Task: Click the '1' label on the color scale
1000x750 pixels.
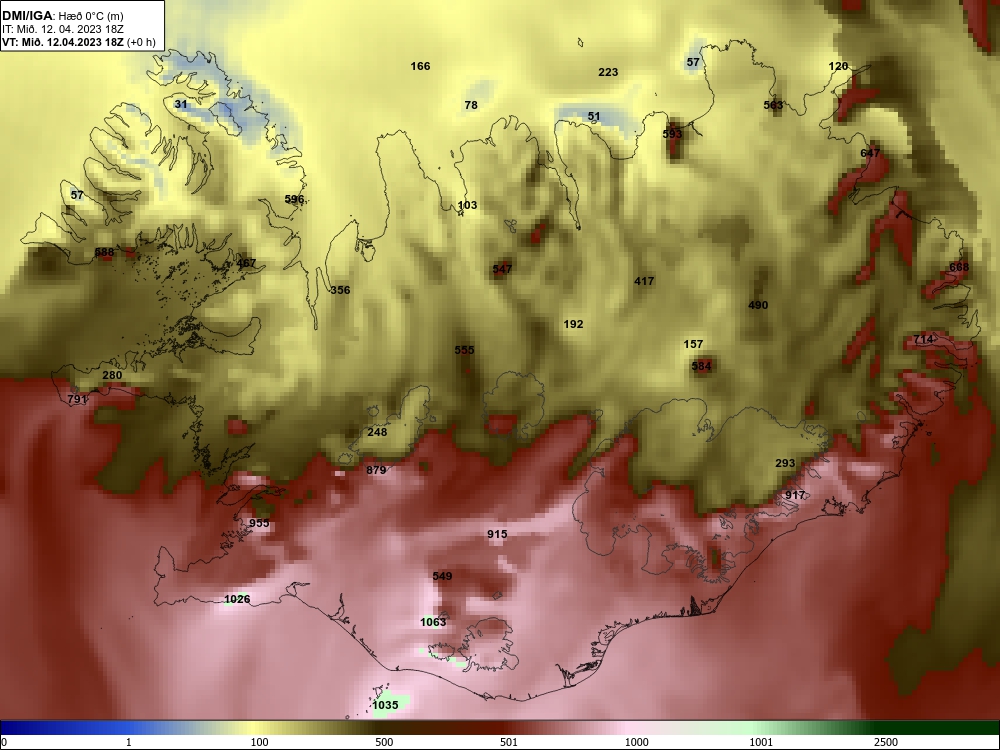Action: click(129, 742)
